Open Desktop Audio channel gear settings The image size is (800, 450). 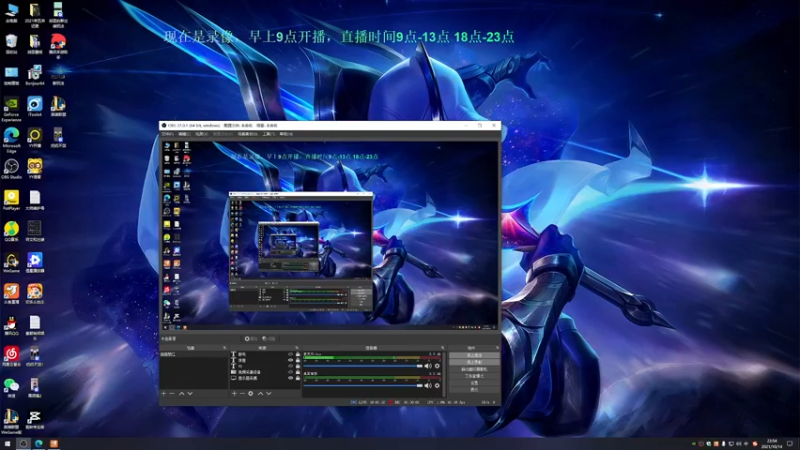tap(437, 386)
